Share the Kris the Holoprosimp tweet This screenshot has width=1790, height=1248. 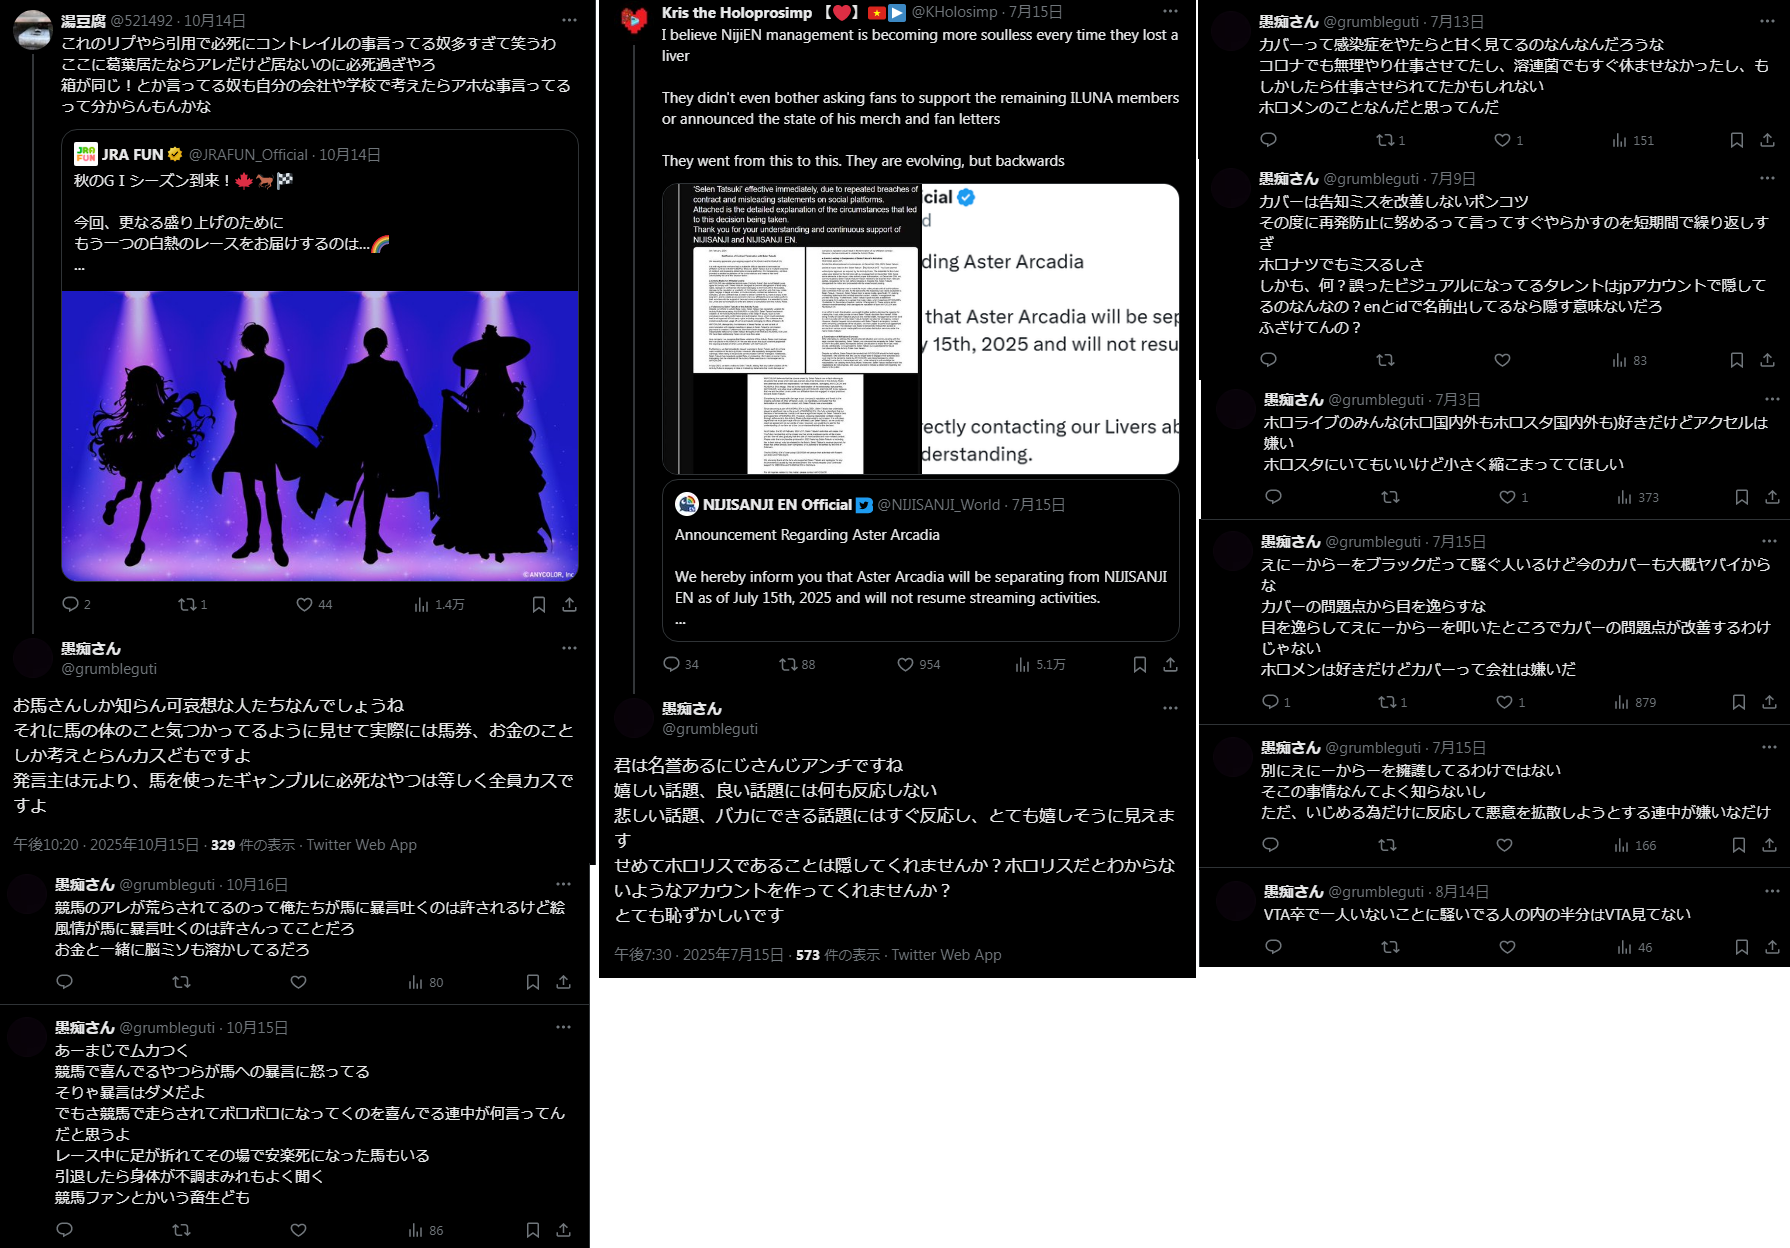coord(1170,664)
